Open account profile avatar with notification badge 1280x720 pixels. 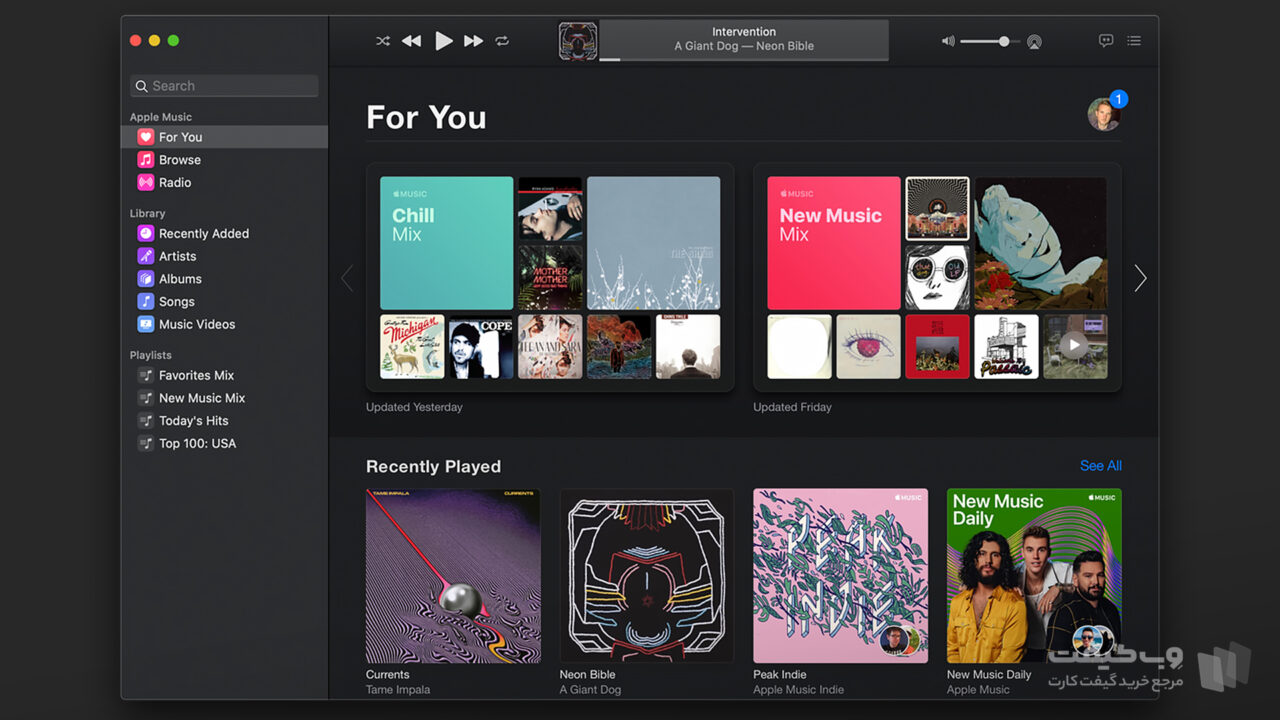(x=1105, y=114)
